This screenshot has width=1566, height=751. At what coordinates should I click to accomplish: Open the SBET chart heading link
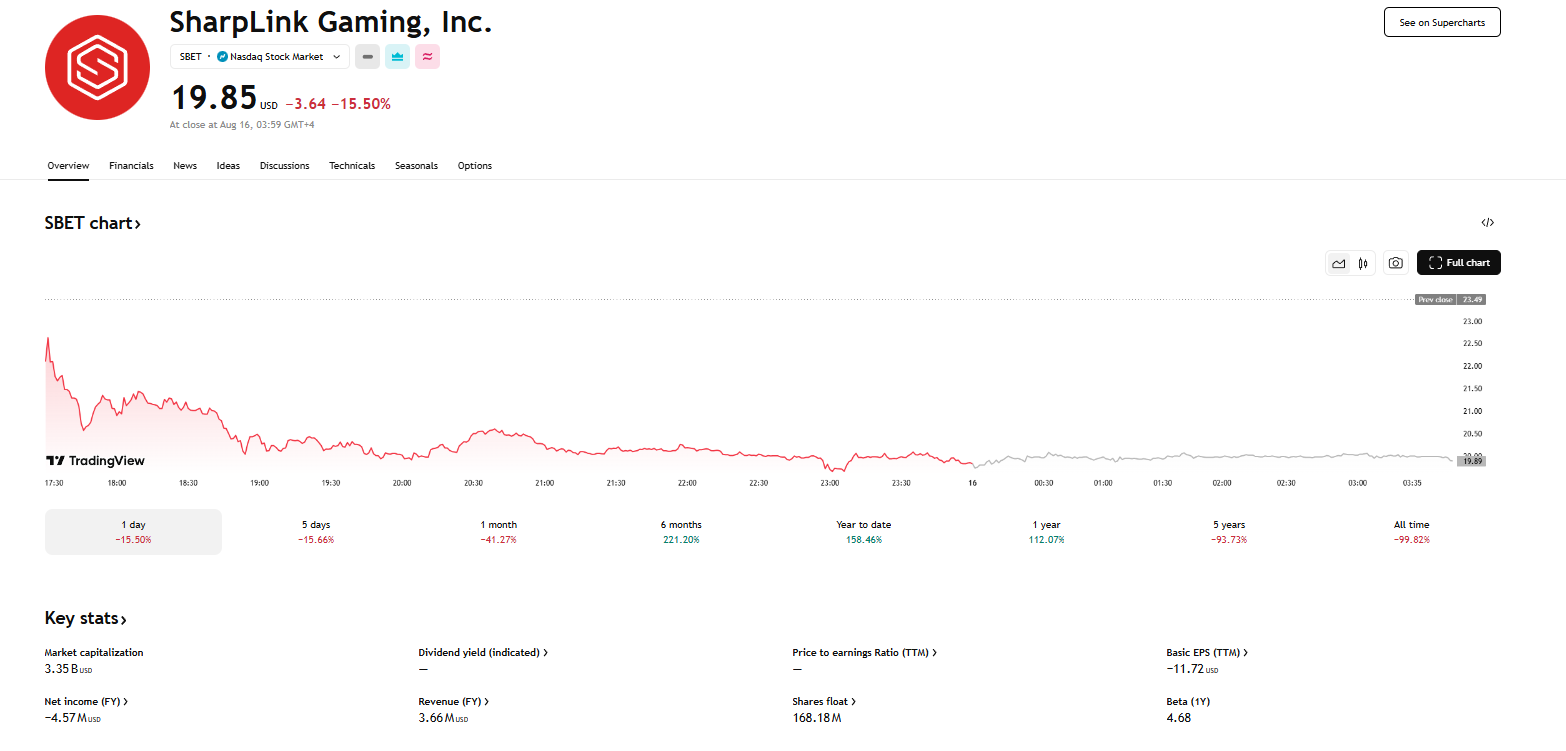click(x=92, y=223)
